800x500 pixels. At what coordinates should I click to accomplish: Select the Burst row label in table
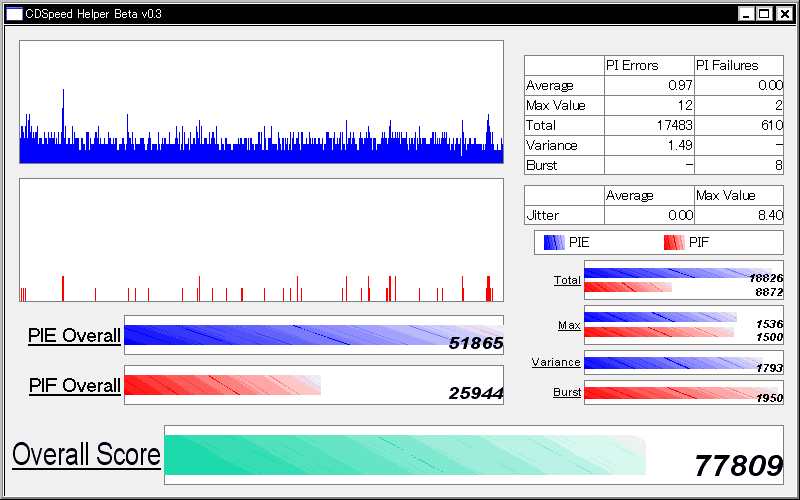pyautogui.click(x=564, y=165)
